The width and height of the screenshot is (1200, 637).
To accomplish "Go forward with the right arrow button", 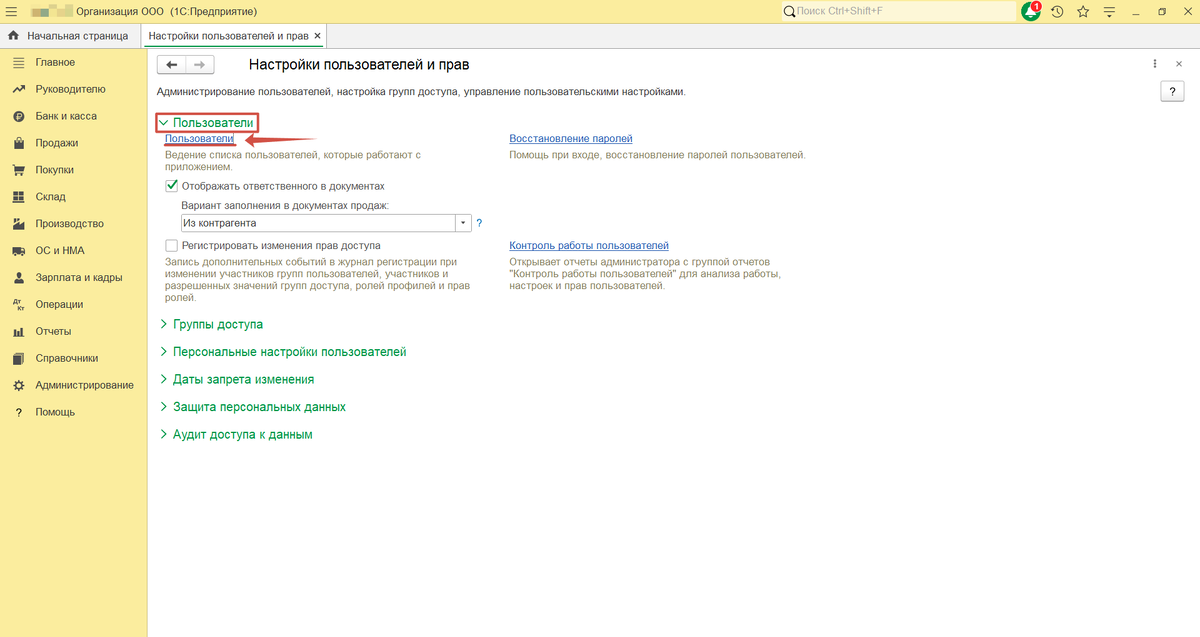I will tap(200, 65).
